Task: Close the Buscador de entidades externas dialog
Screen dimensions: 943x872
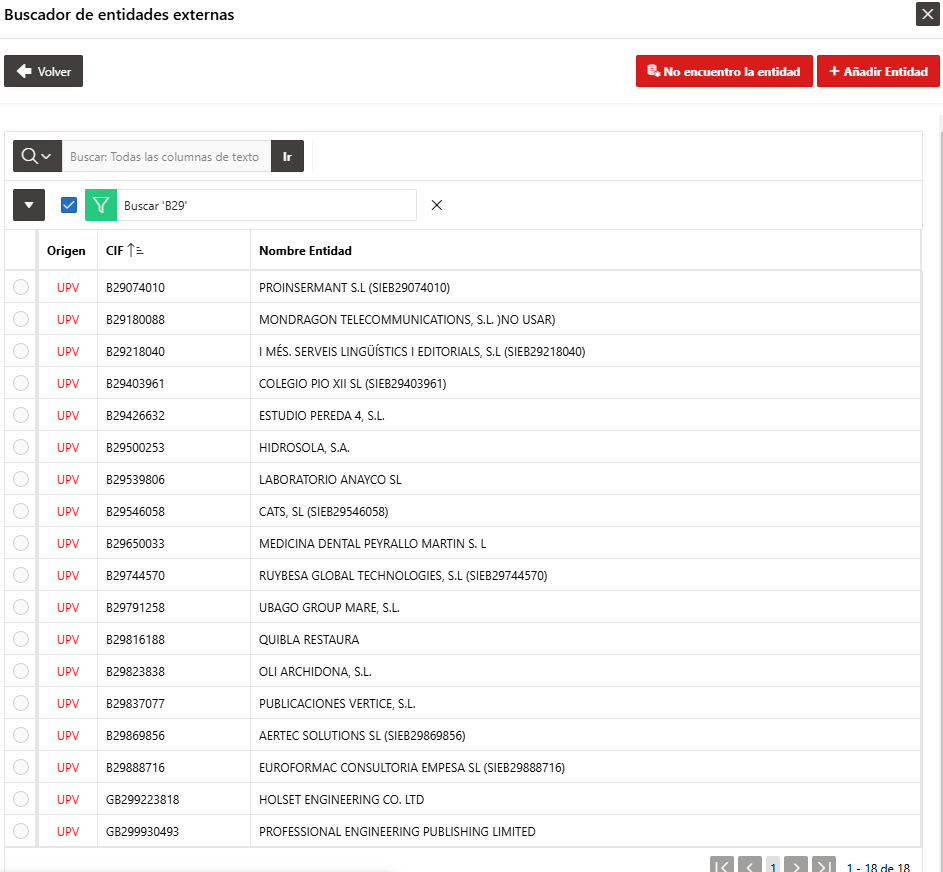Action: click(x=927, y=14)
